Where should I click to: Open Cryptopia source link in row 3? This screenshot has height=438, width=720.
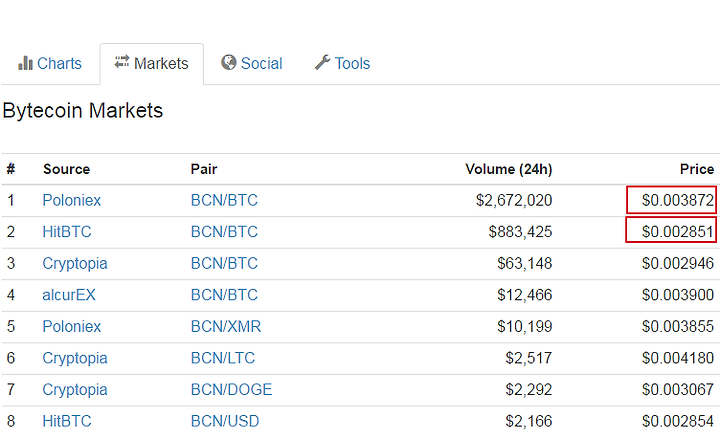[75, 264]
